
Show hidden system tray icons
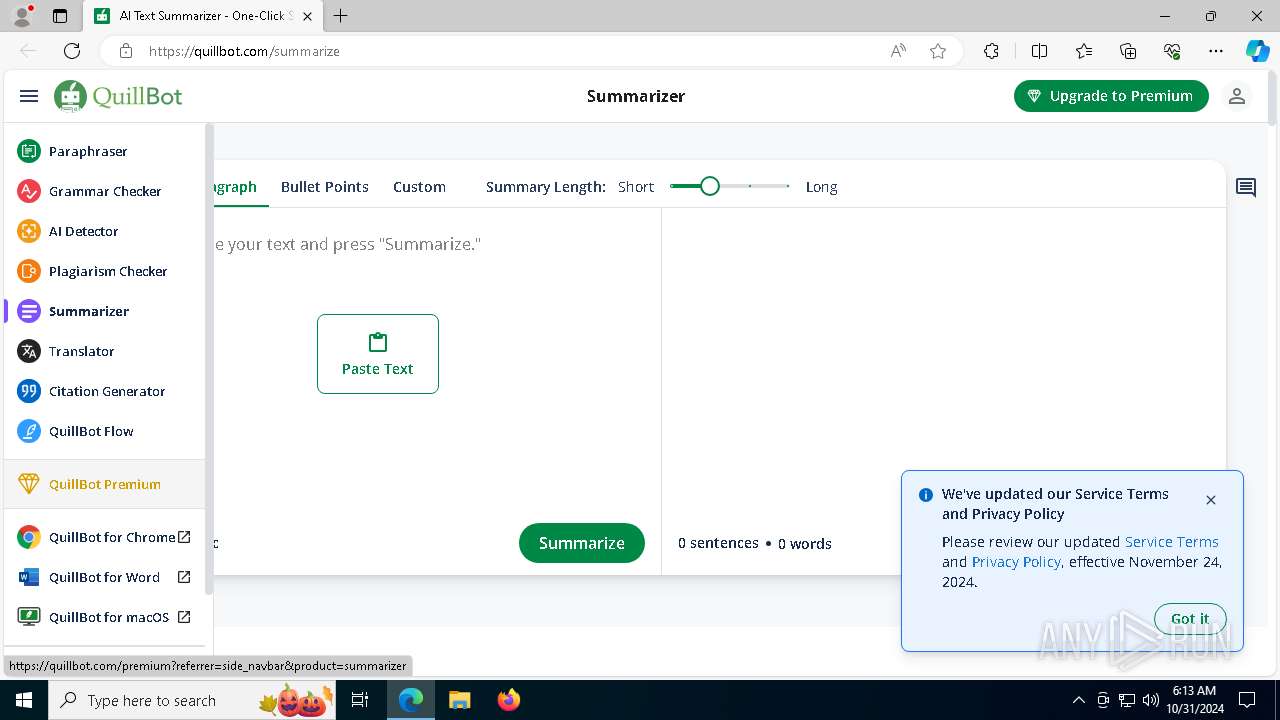point(1078,700)
